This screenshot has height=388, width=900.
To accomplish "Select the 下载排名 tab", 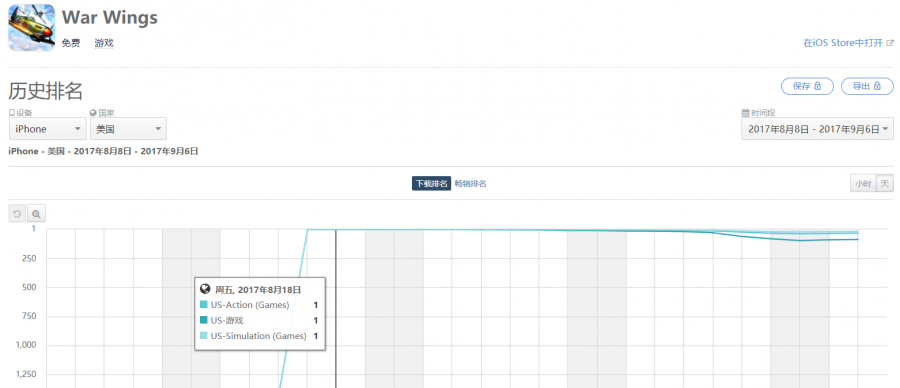I will point(431,184).
